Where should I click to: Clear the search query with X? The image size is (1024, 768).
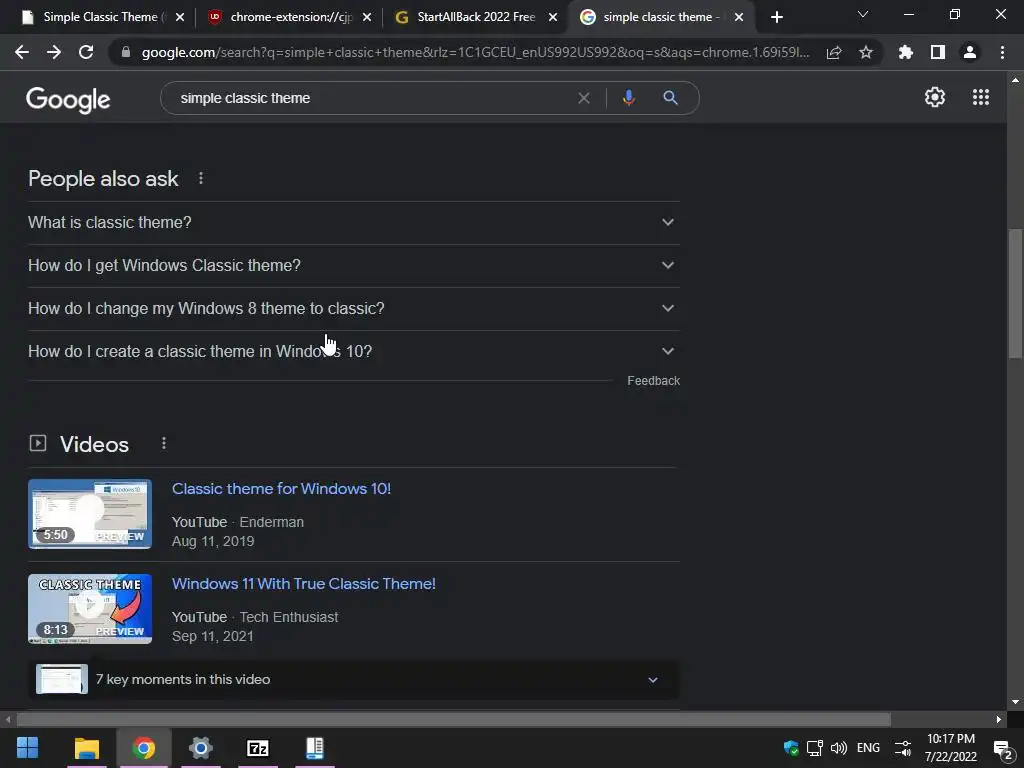(x=584, y=98)
